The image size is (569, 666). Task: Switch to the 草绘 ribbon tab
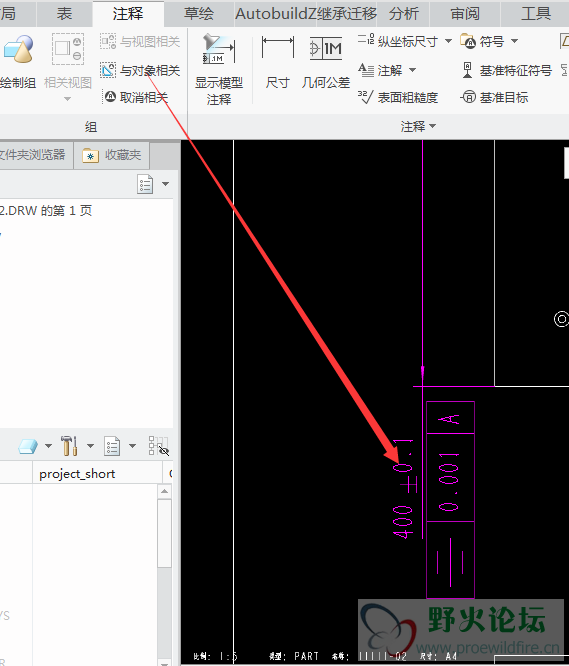[199, 14]
